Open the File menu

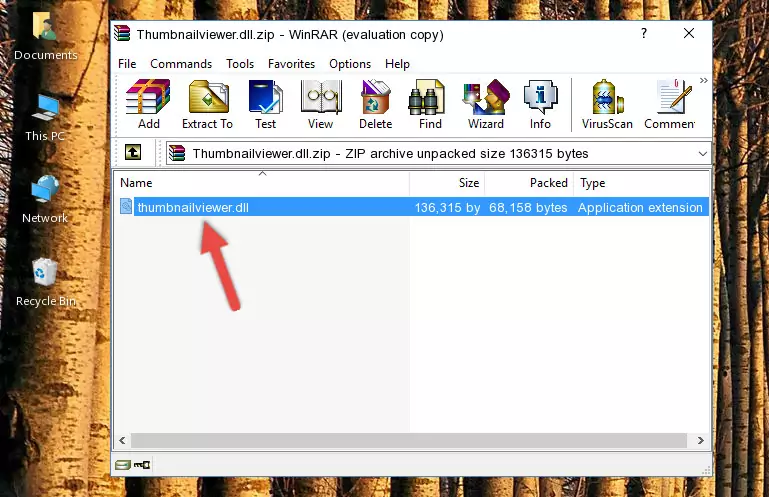pos(127,64)
